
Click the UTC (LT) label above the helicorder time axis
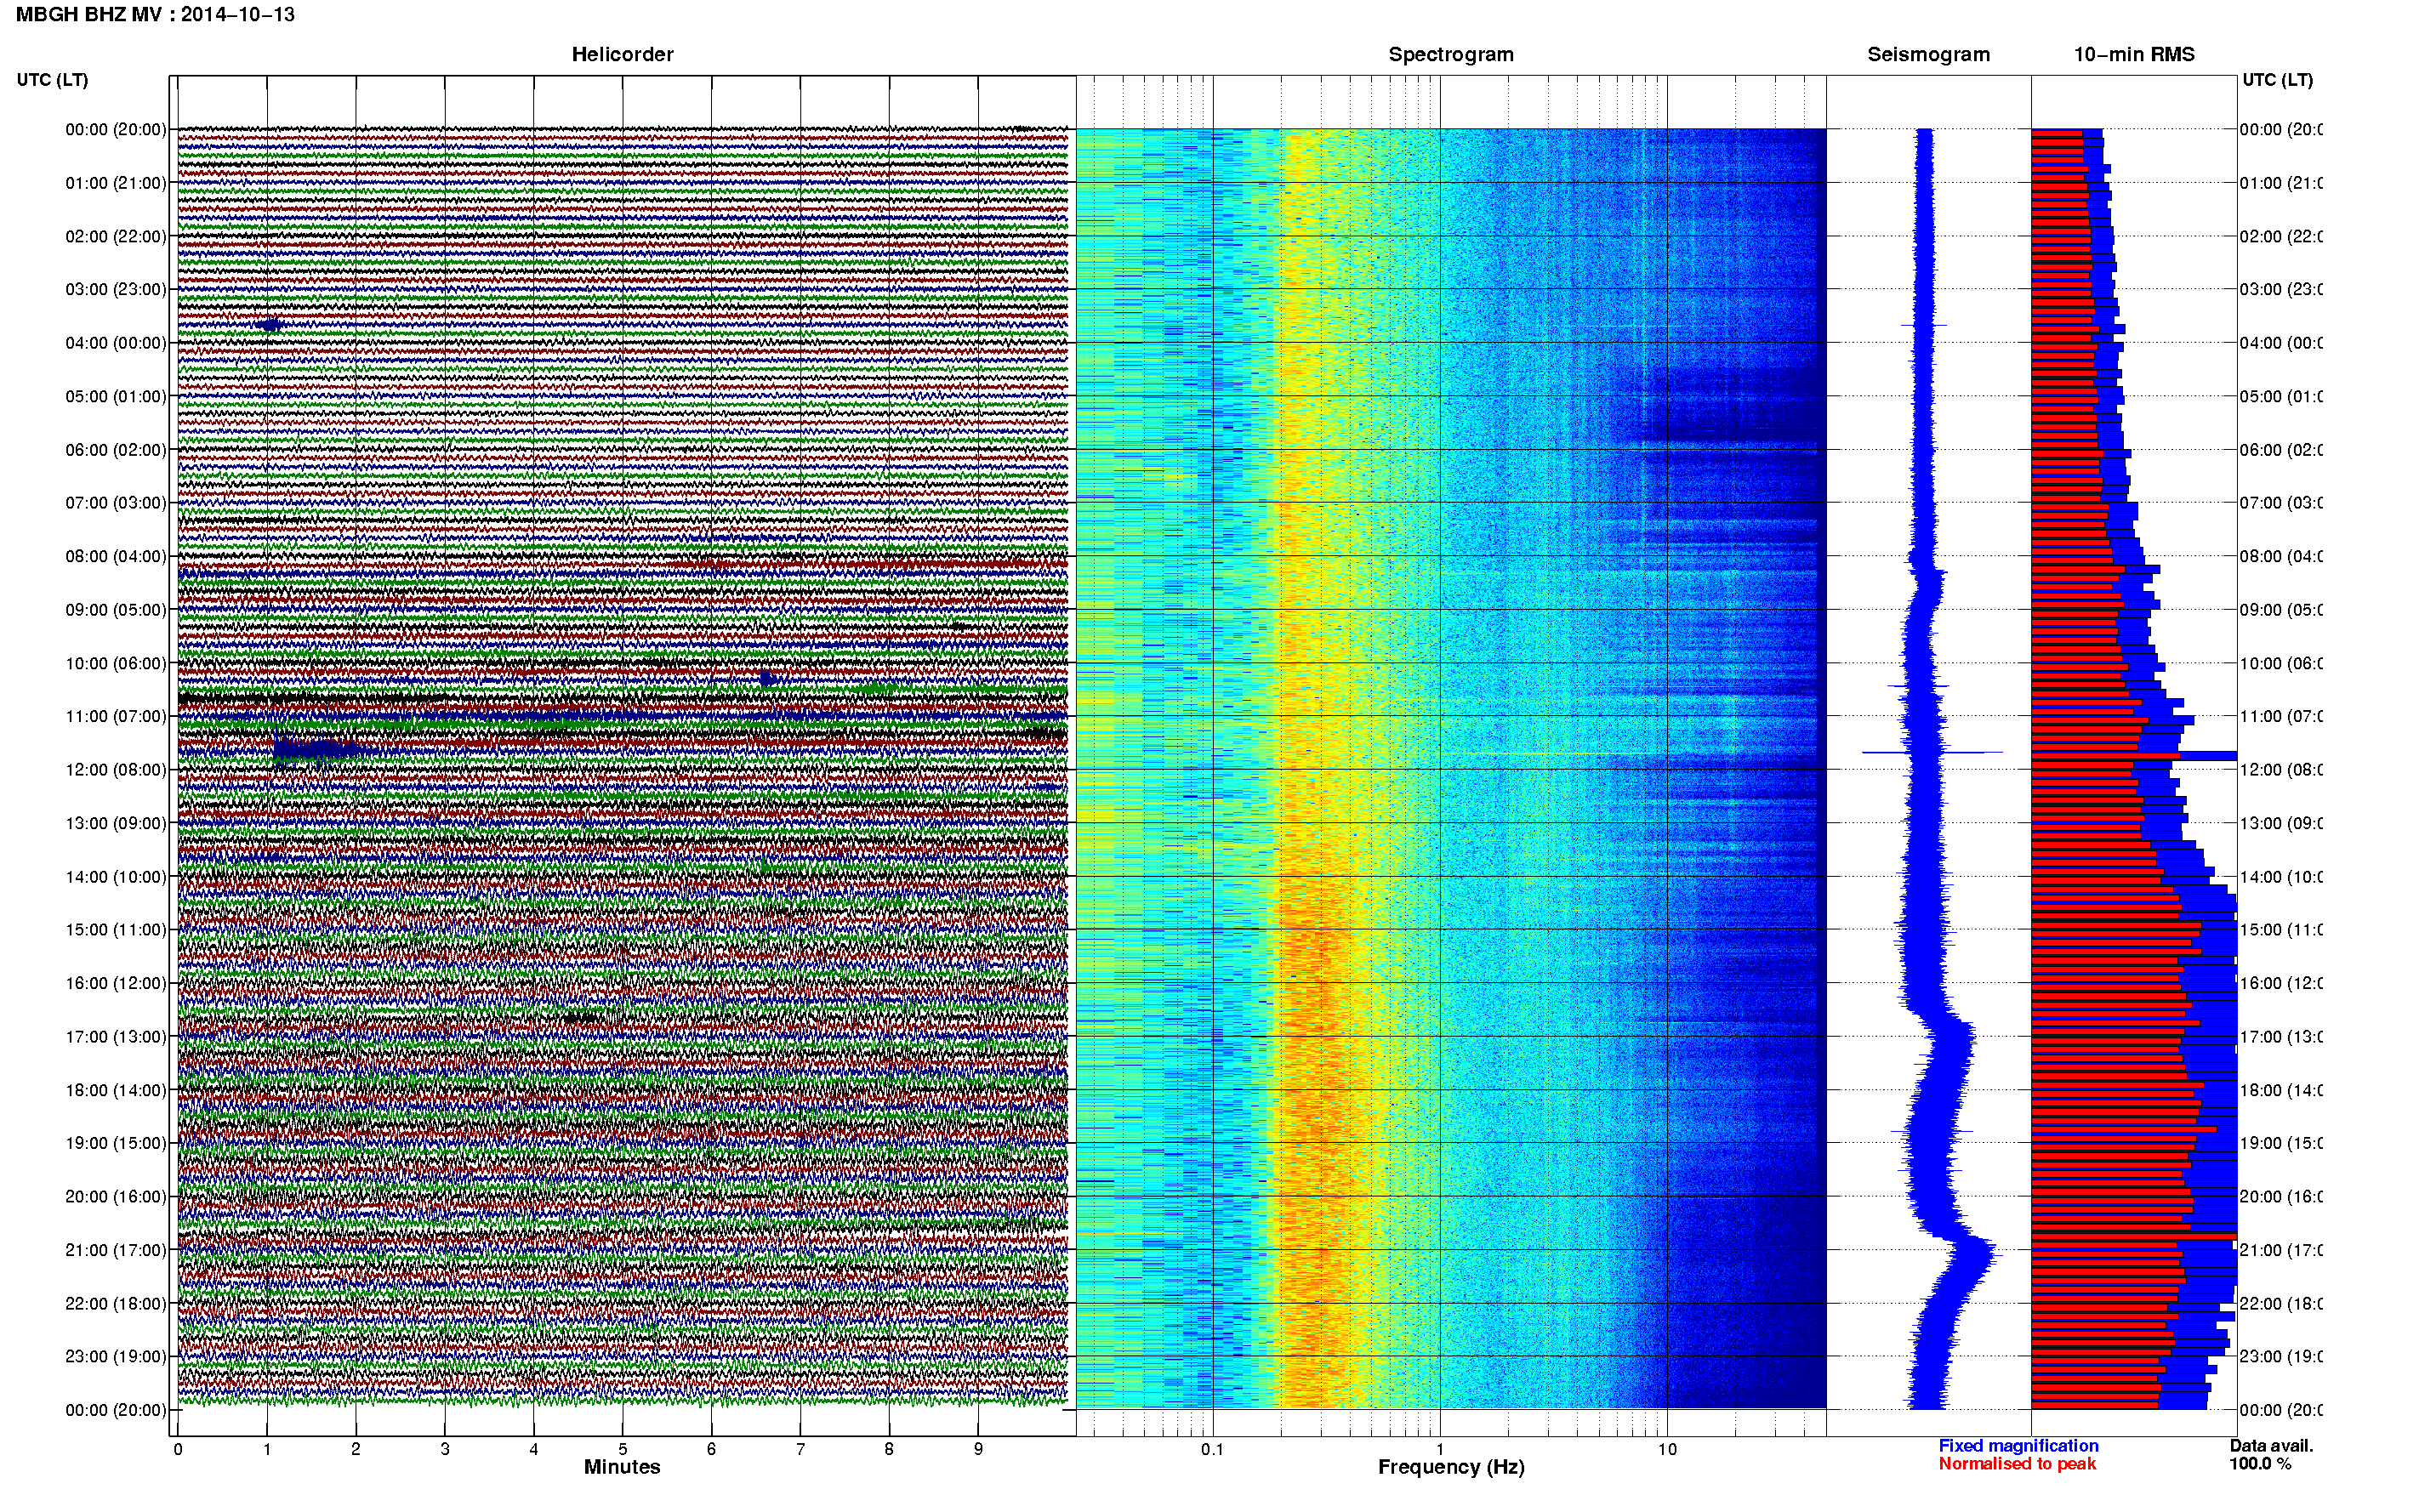point(52,80)
